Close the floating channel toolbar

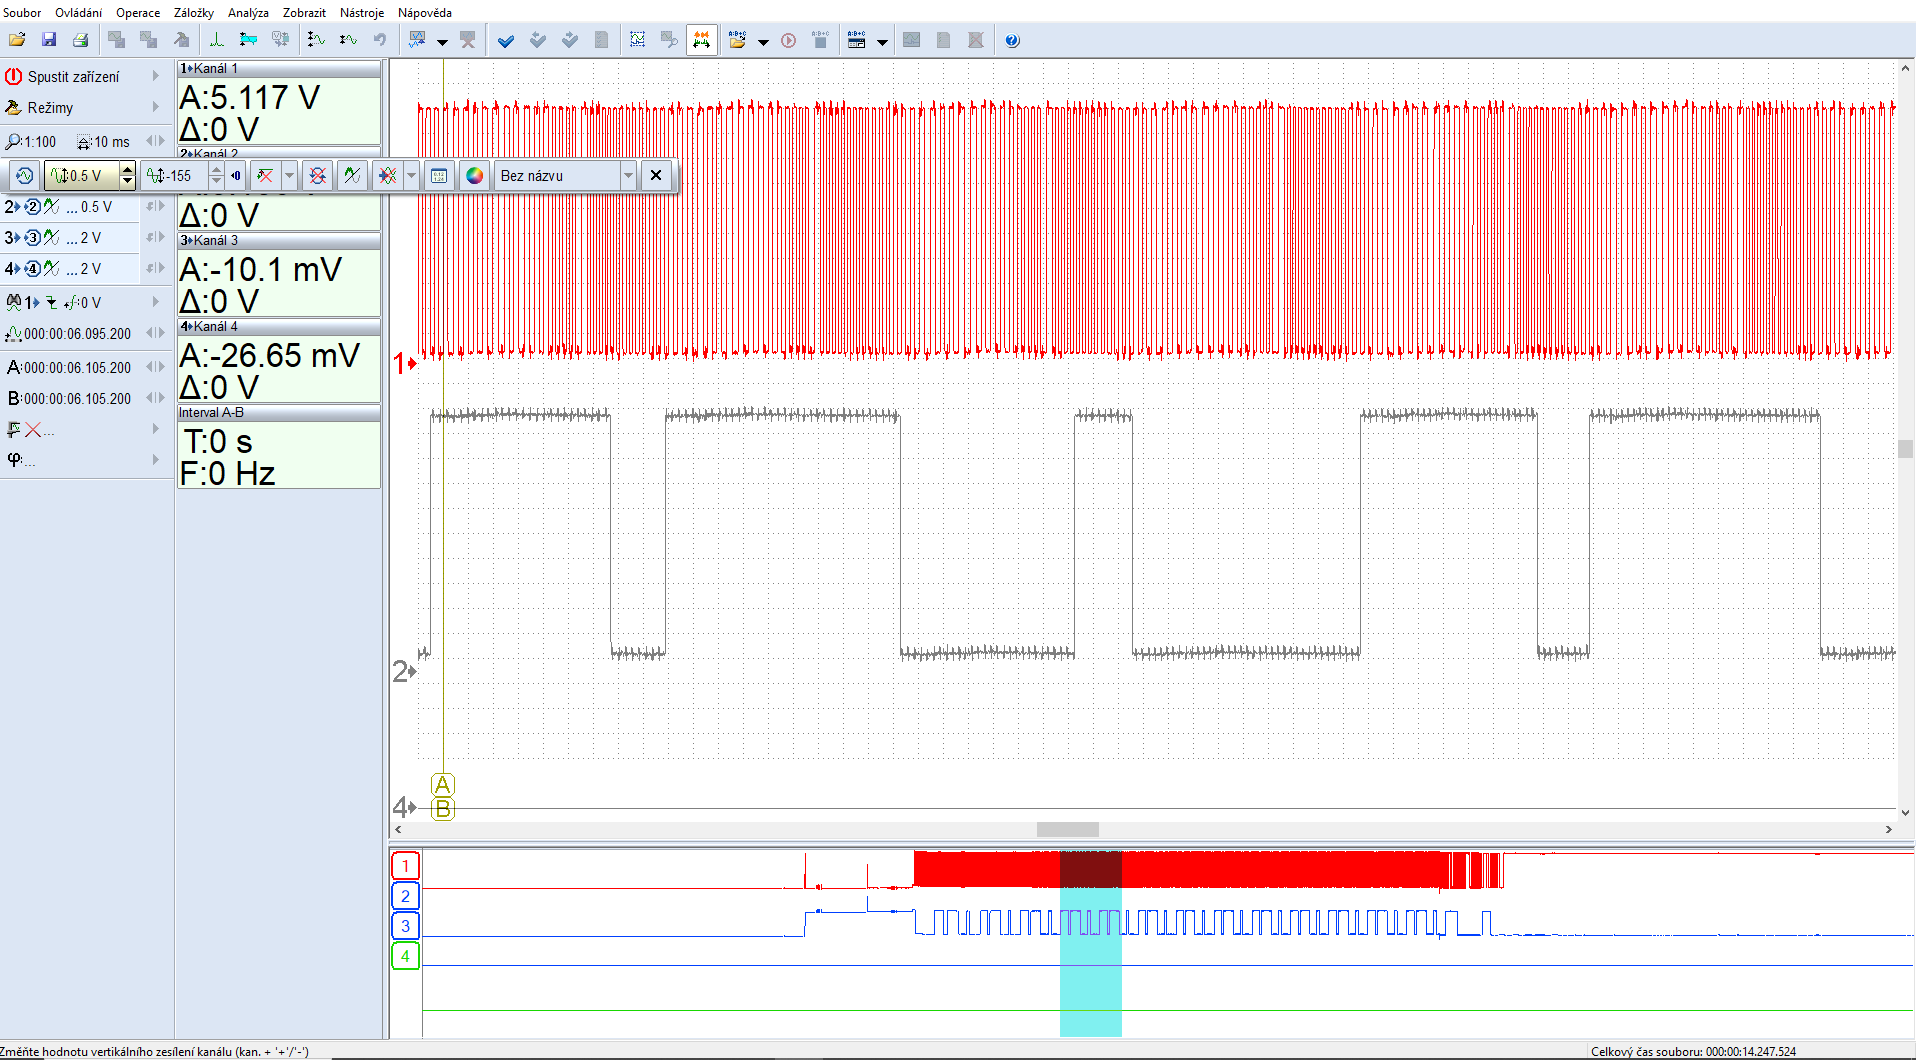(x=656, y=176)
